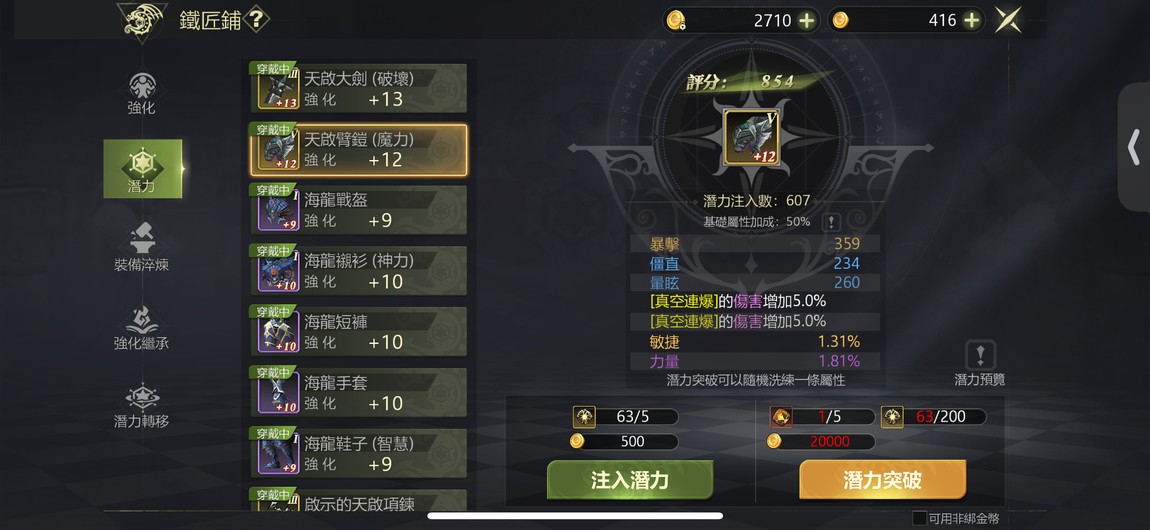This screenshot has height=530, width=1150.
Task: Select 海龍鞋子 (智慧) equipment entry
Action: 358,453
